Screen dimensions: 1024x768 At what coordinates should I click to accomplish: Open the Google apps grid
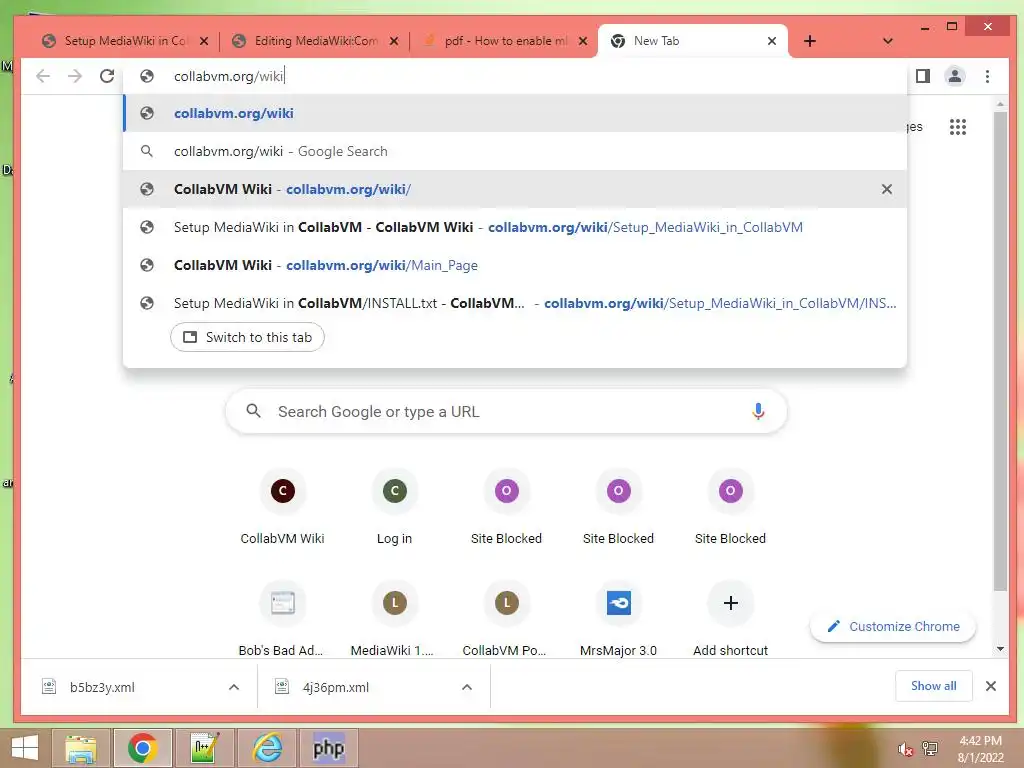click(957, 127)
